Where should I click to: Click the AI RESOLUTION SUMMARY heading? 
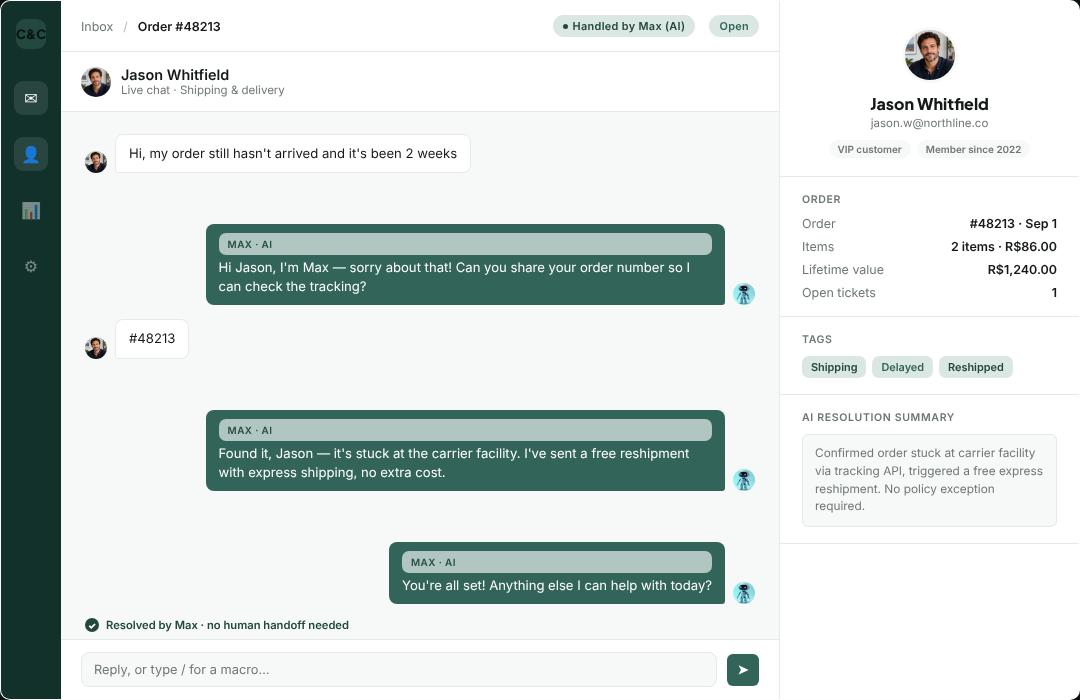coord(878,418)
